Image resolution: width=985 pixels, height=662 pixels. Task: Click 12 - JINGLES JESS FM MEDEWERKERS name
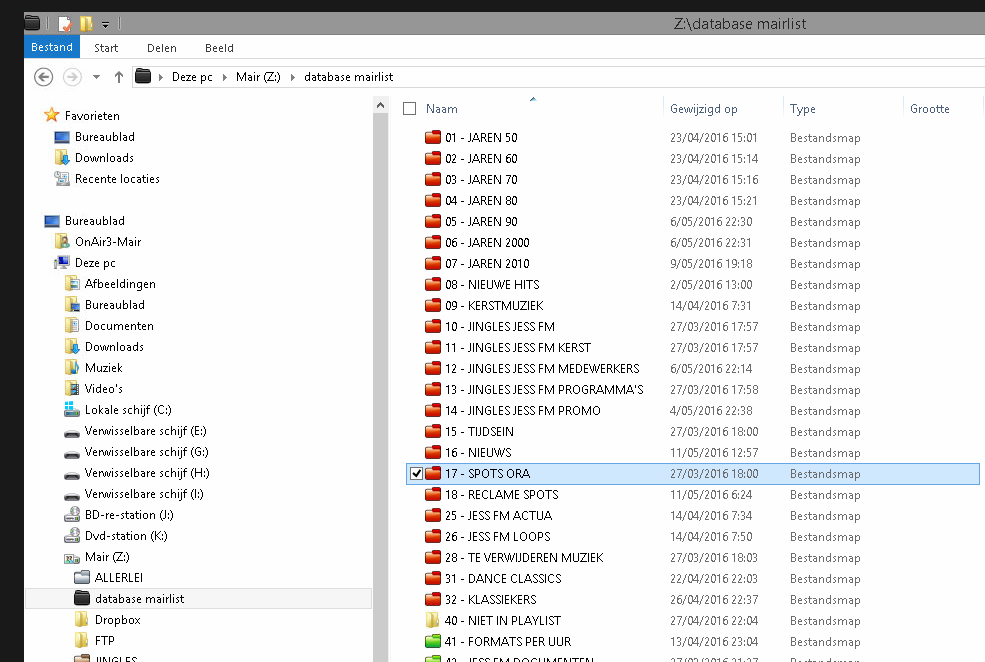click(x=542, y=369)
